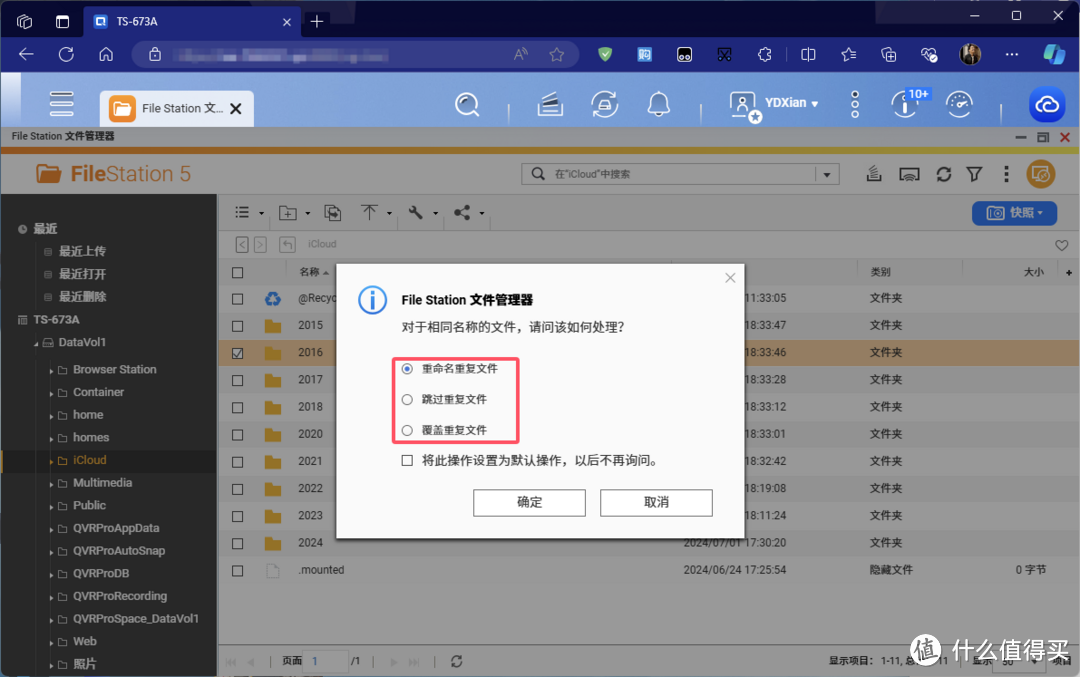Select the 覆盖重复文件 radio option
The height and width of the screenshot is (677, 1080).
407,430
